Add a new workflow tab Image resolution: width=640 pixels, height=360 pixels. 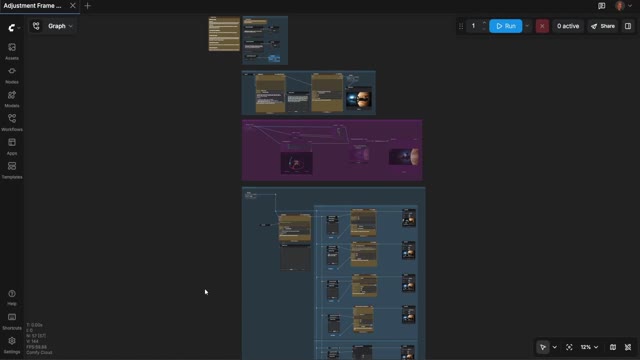(x=87, y=6)
